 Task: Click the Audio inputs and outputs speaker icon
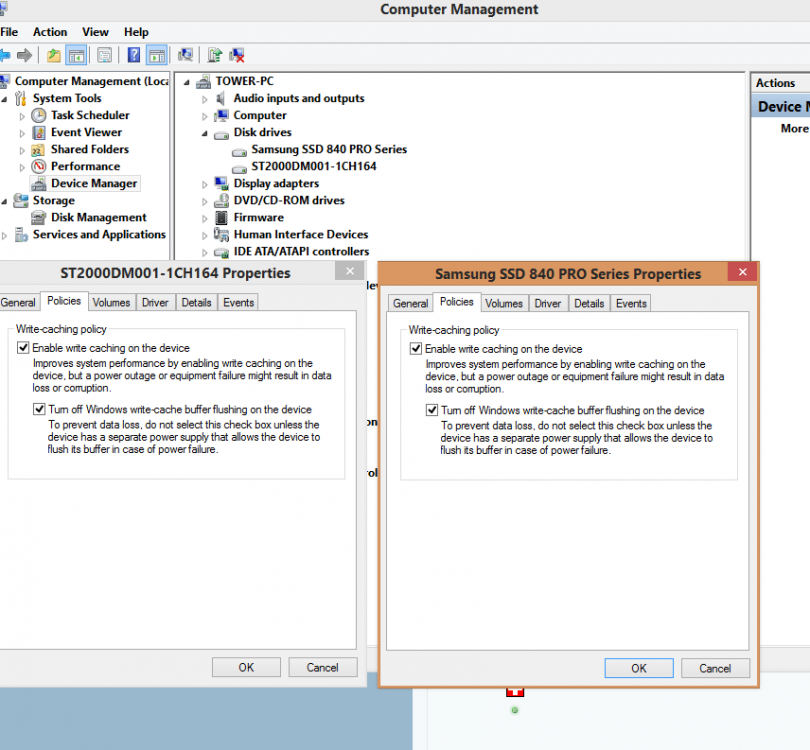click(x=221, y=98)
